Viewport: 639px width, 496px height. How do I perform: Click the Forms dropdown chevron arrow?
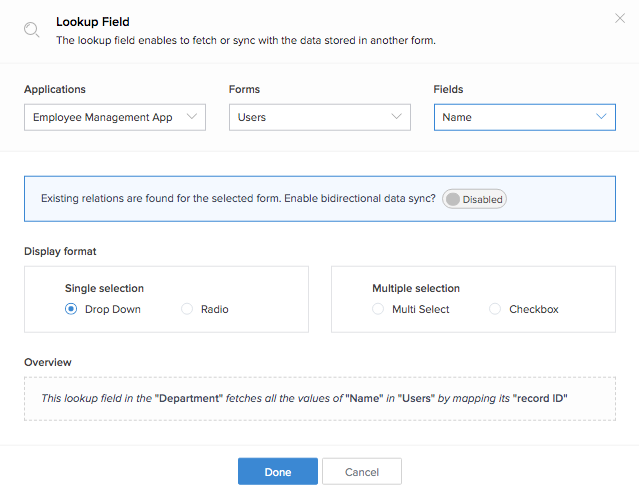point(397,117)
